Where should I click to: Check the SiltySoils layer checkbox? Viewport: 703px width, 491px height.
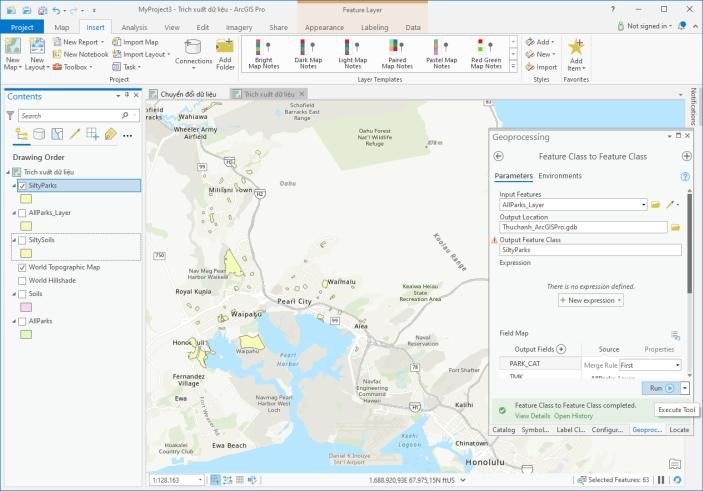click(22, 240)
